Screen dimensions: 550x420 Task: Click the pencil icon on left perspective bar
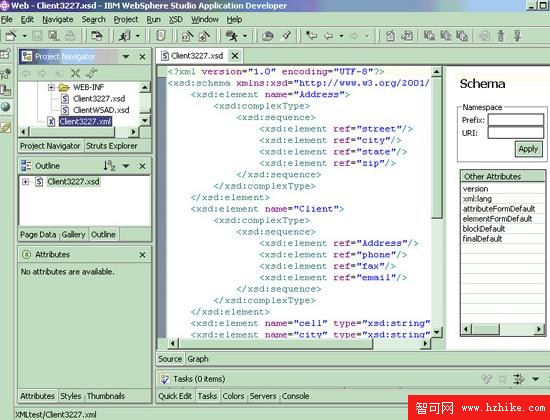(x=6, y=127)
